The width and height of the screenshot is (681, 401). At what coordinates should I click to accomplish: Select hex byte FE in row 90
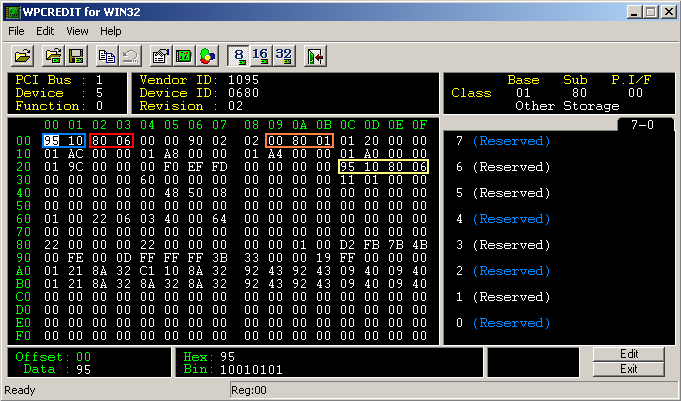75,258
